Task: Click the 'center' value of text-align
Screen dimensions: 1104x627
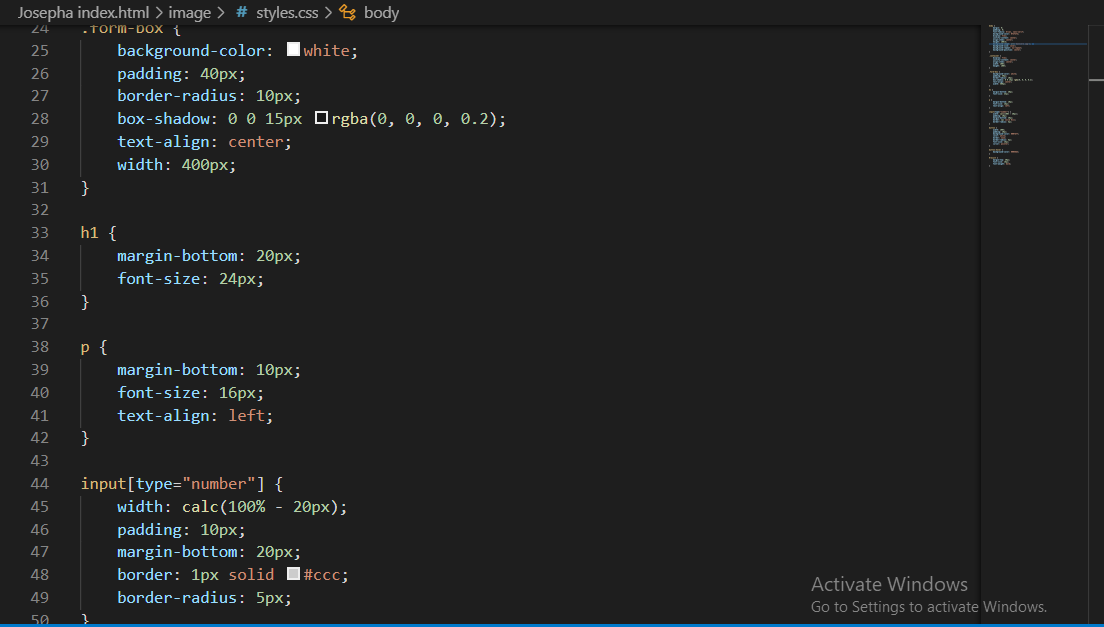Action: click(x=256, y=142)
